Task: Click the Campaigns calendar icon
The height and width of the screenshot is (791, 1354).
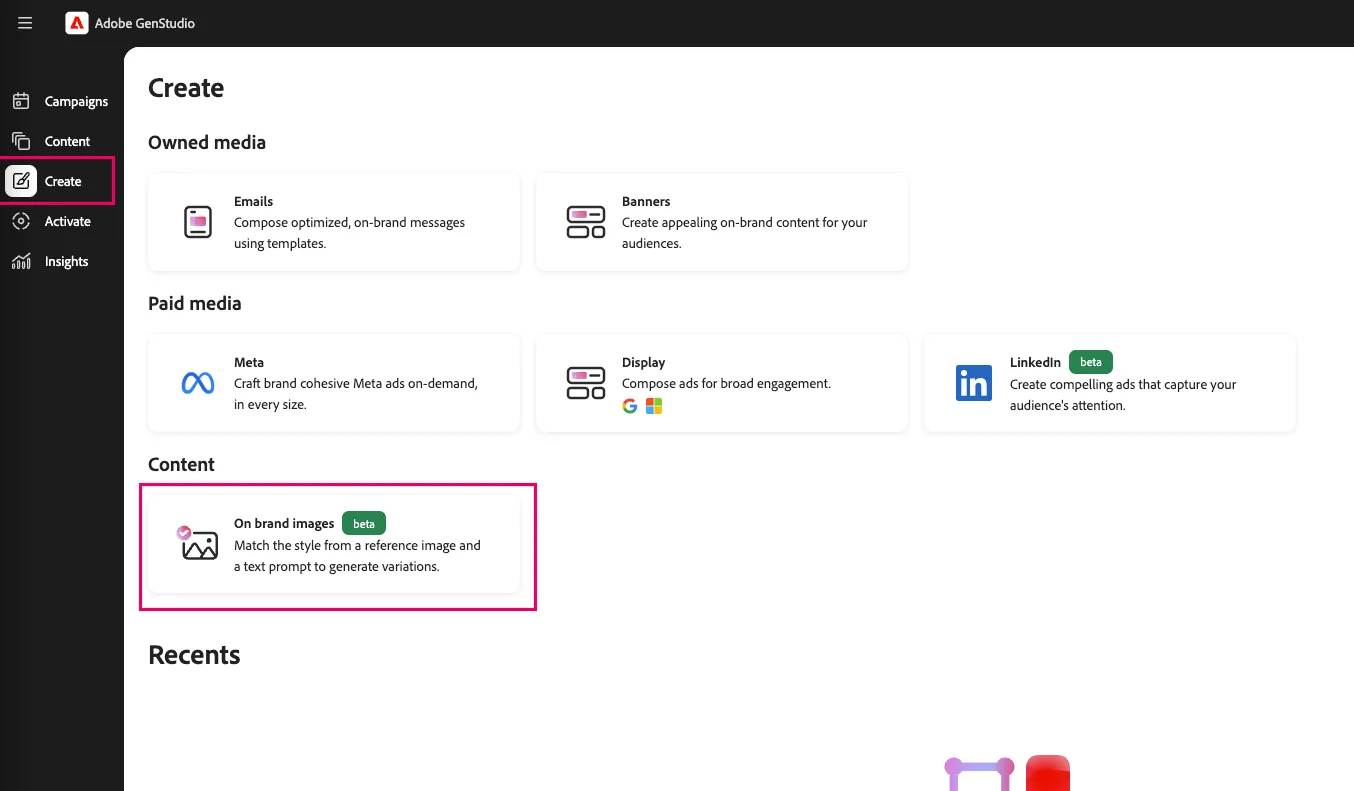Action: 21,101
